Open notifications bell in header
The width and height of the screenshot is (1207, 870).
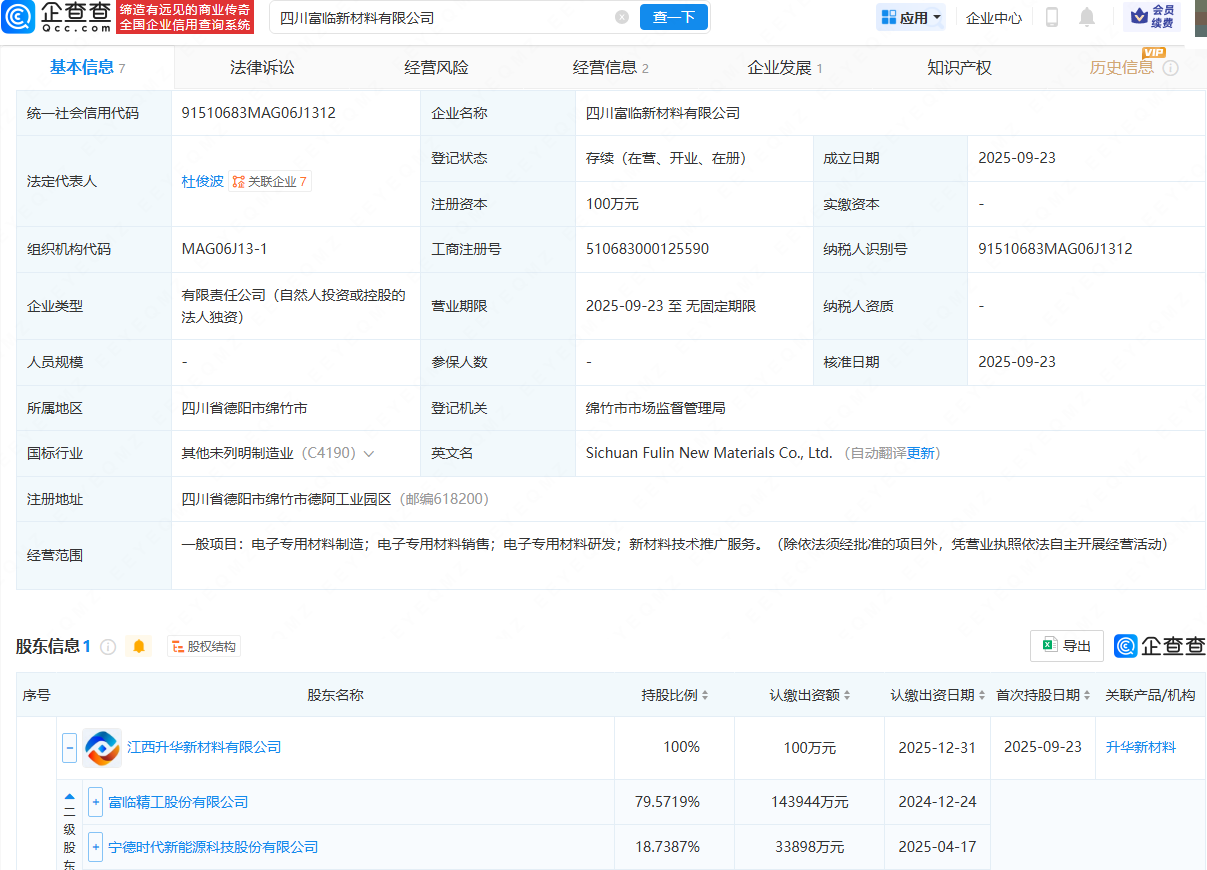click(x=1087, y=17)
